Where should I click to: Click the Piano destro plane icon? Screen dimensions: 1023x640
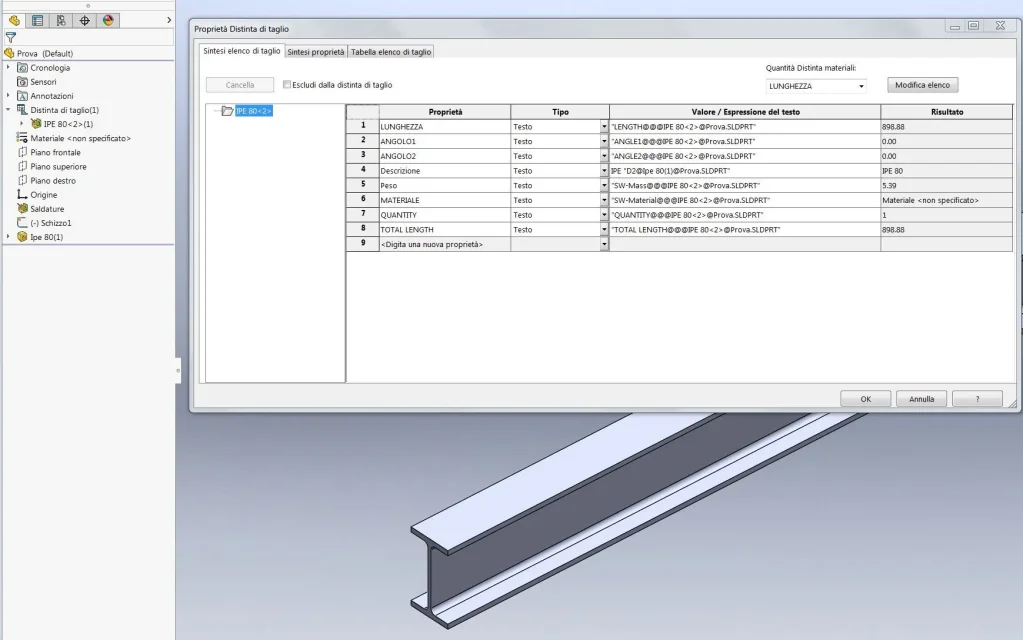(x=22, y=181)
